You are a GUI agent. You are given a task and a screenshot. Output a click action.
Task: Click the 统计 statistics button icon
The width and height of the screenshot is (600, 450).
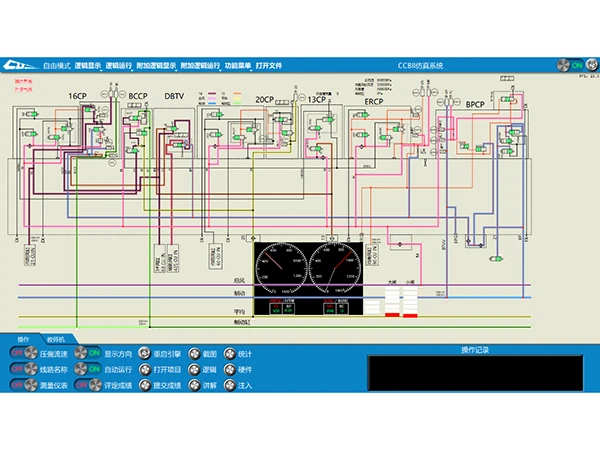(231, 354)
